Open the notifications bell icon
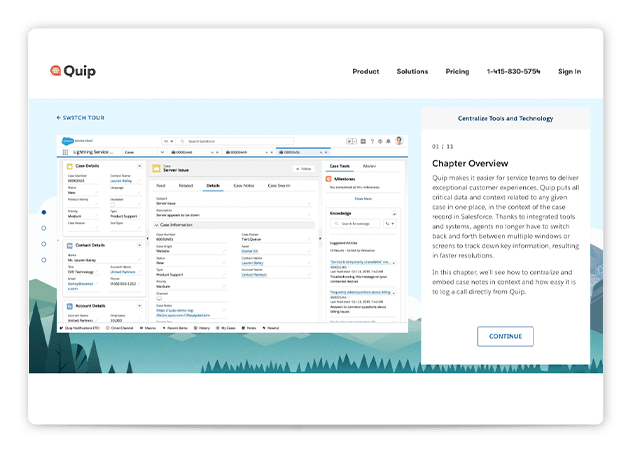 click(x=388, y=141)
